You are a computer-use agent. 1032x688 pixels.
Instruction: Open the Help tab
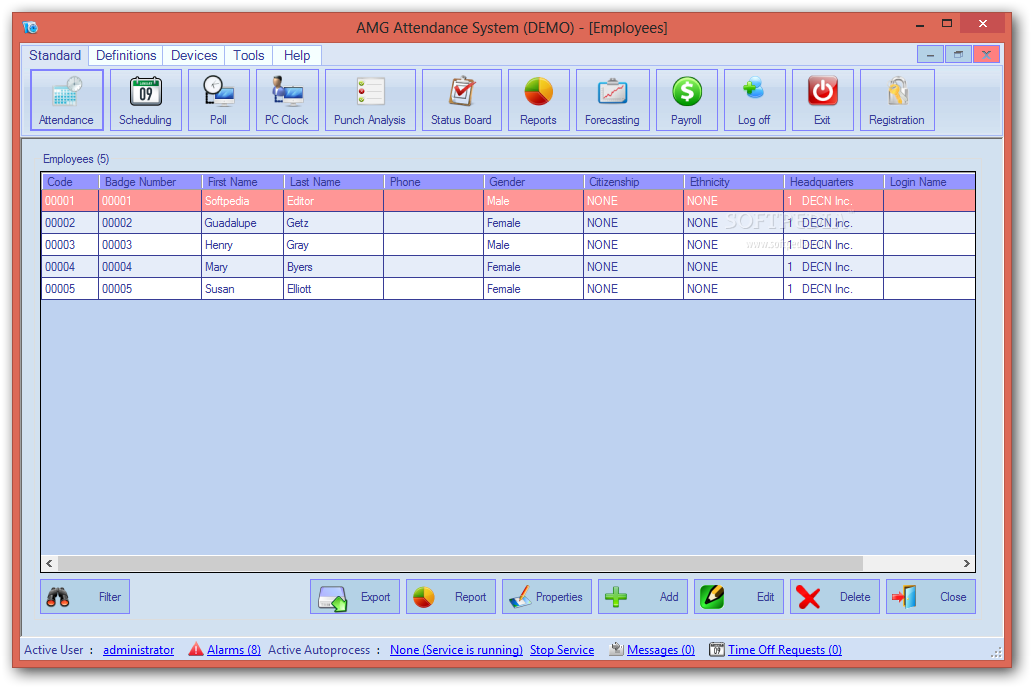[297, 55]
